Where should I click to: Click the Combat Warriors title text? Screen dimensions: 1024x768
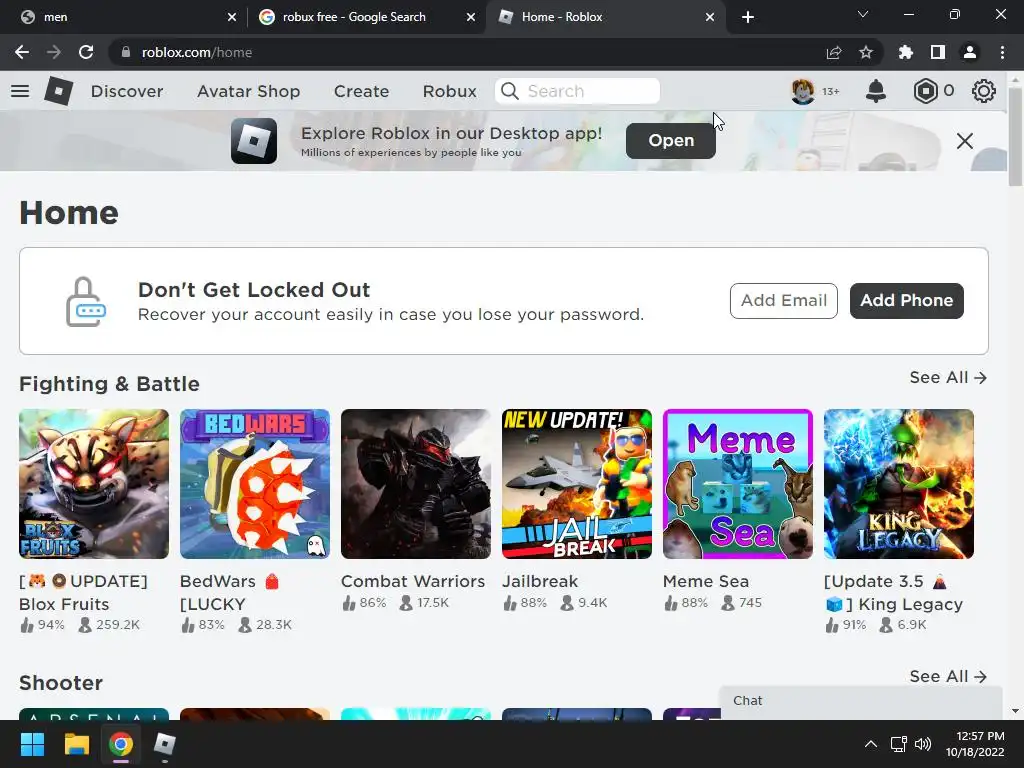coord(413,581)
